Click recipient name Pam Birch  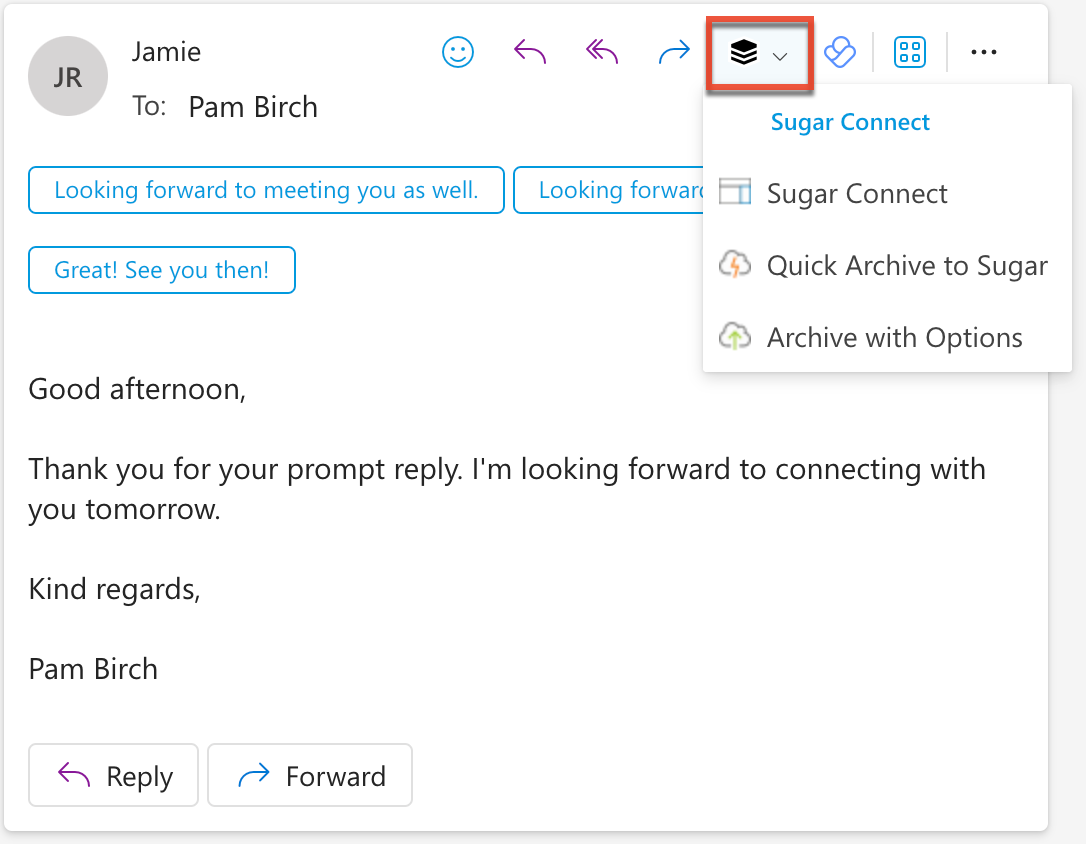pos(252,107)
